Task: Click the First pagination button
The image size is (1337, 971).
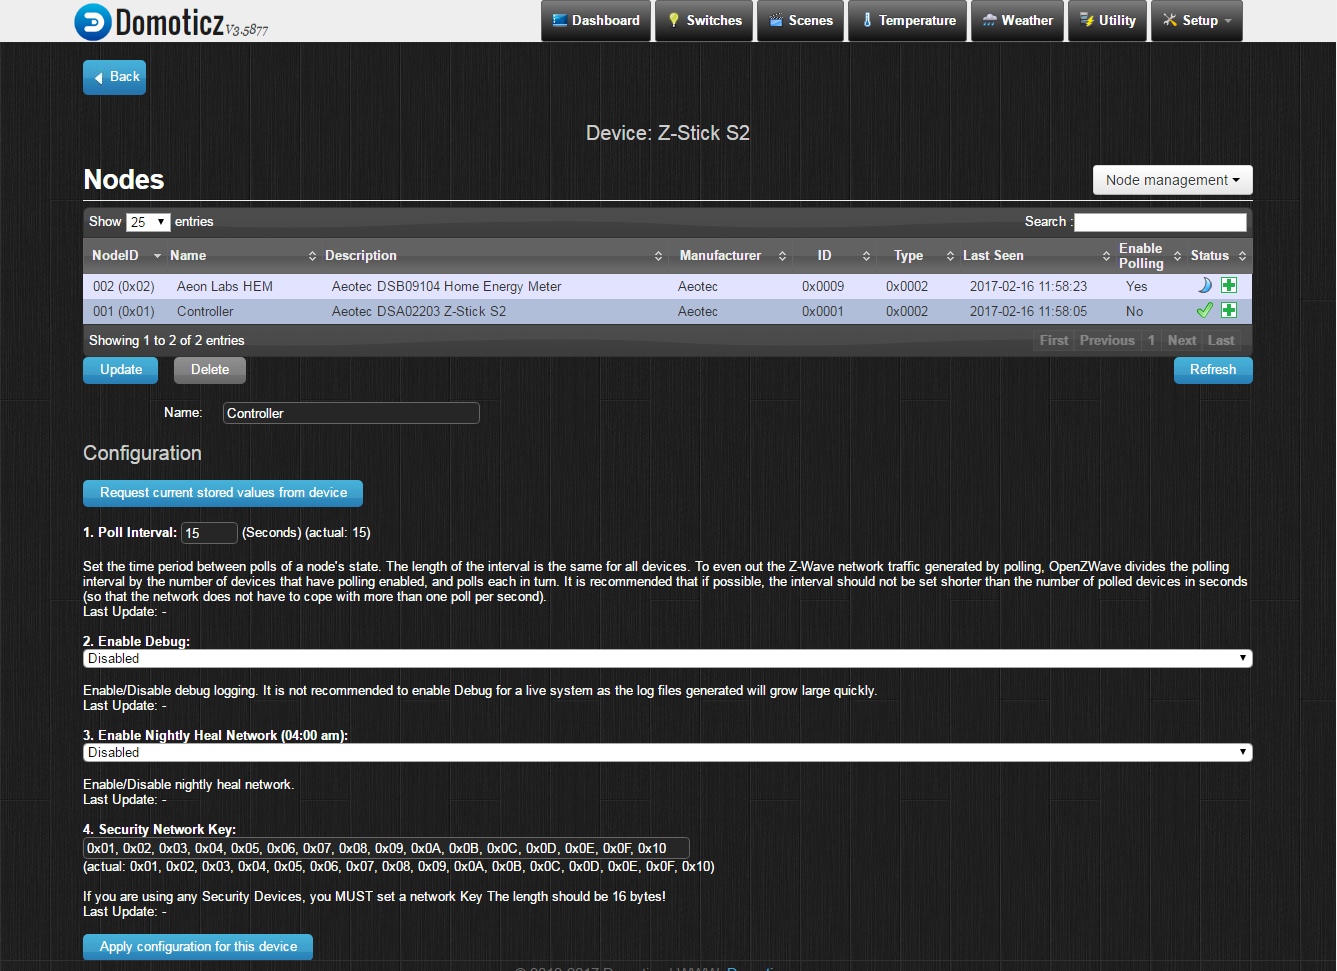Action: [1053, 341]
